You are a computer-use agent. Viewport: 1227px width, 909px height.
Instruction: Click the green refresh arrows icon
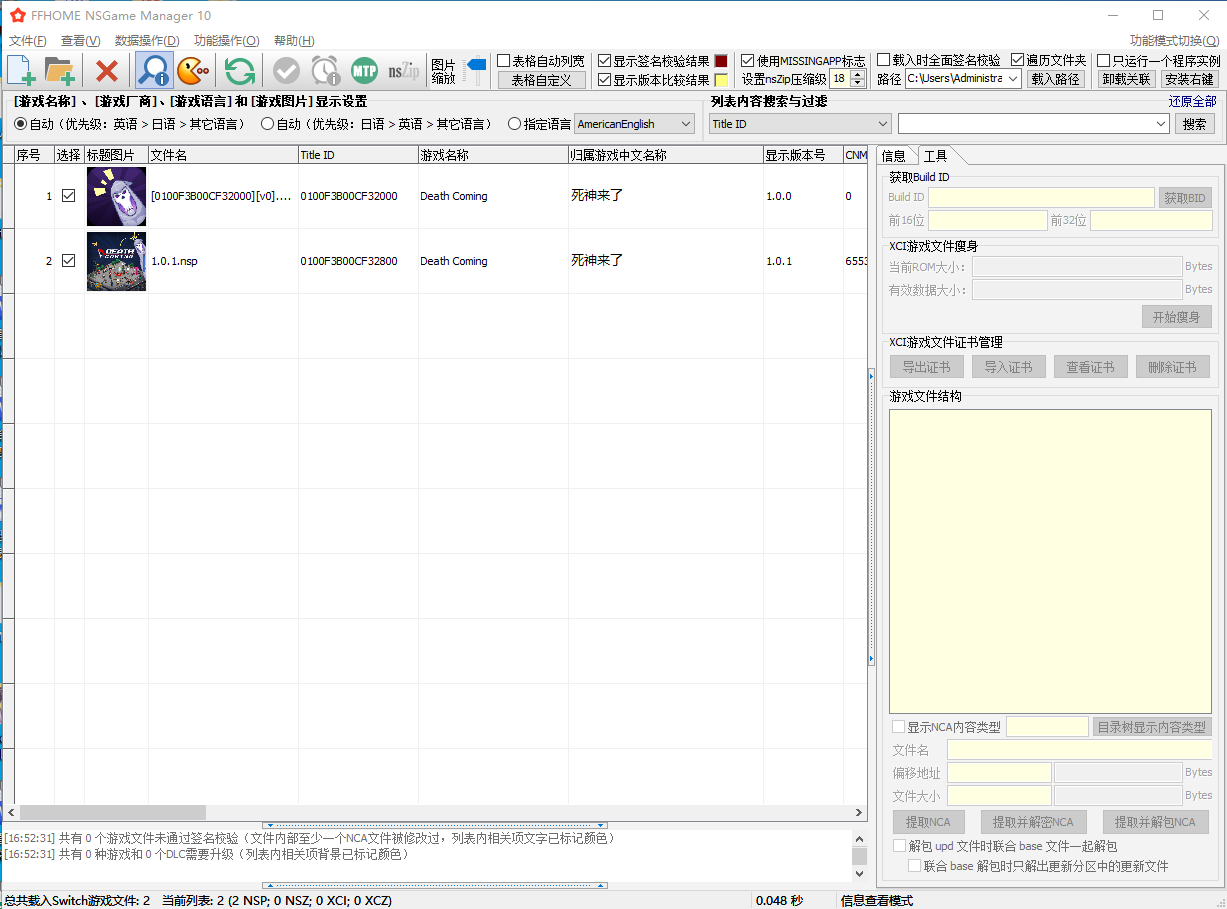(x=239, y=71)
